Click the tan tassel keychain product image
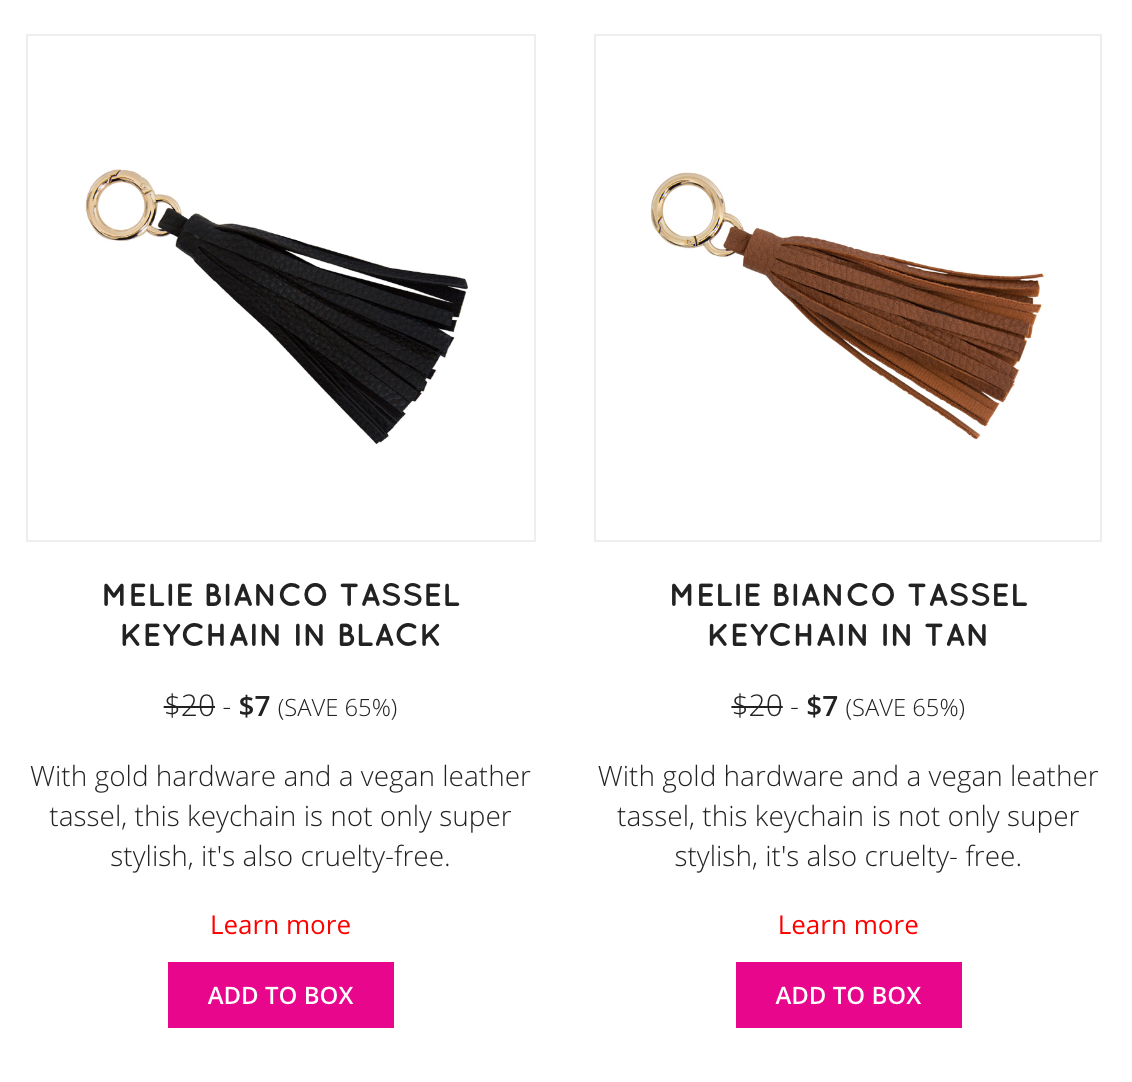 tap(848, 288)
